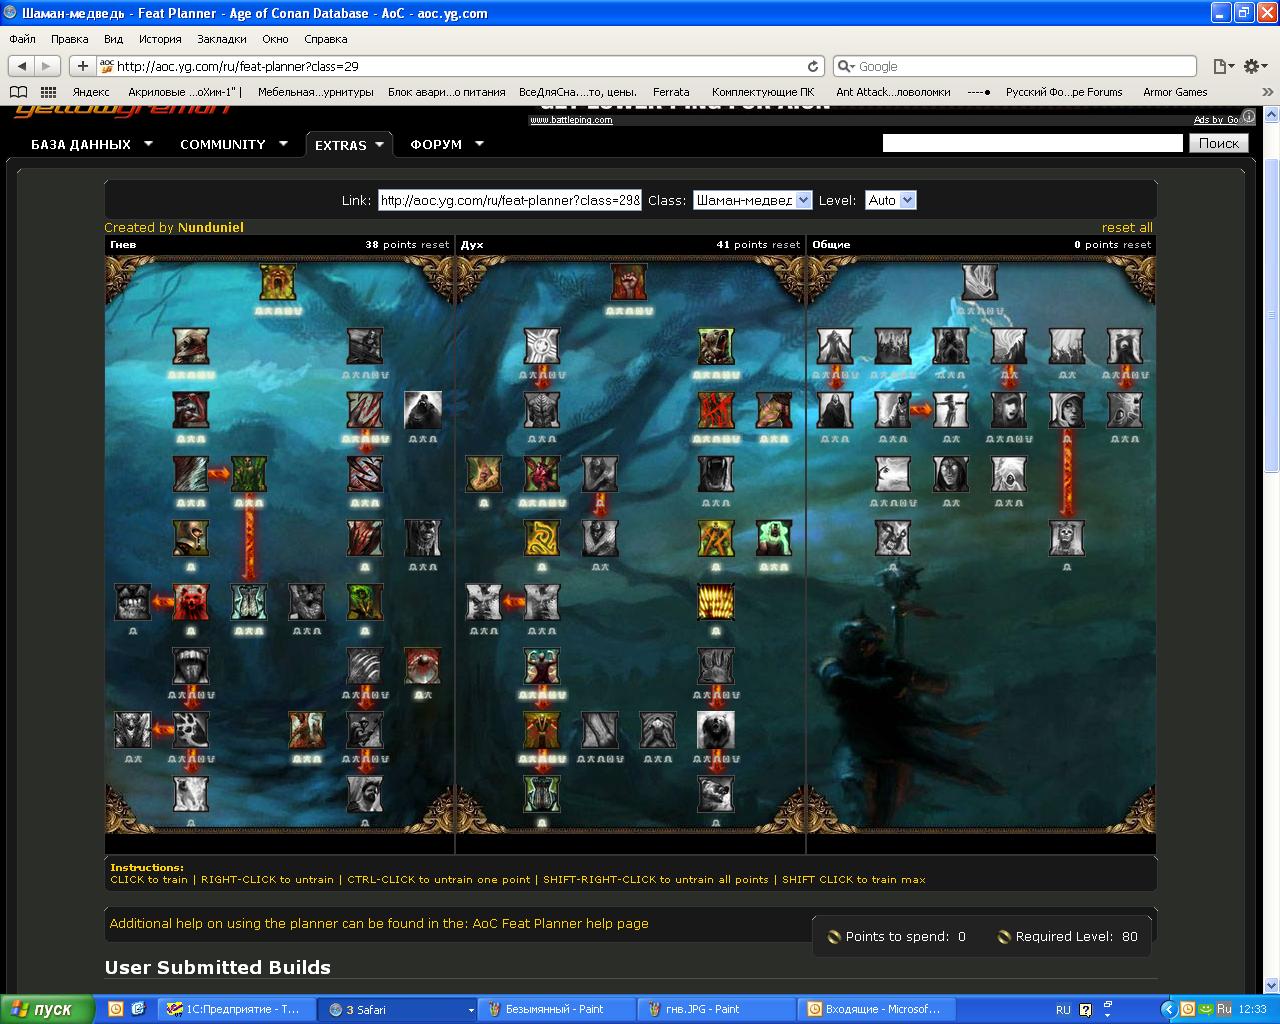Train the red bear head feat in Гнев

(x=191, y=602)
